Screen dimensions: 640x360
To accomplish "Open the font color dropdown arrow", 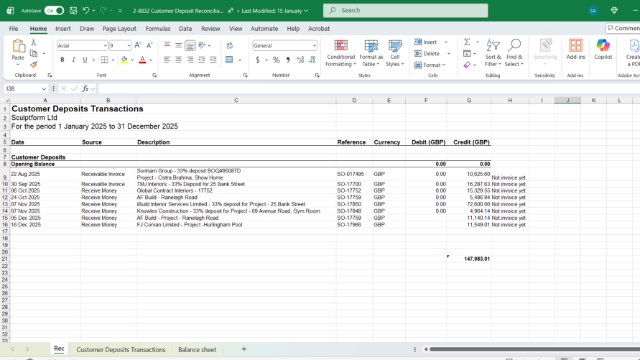I will tap(151, 60).
